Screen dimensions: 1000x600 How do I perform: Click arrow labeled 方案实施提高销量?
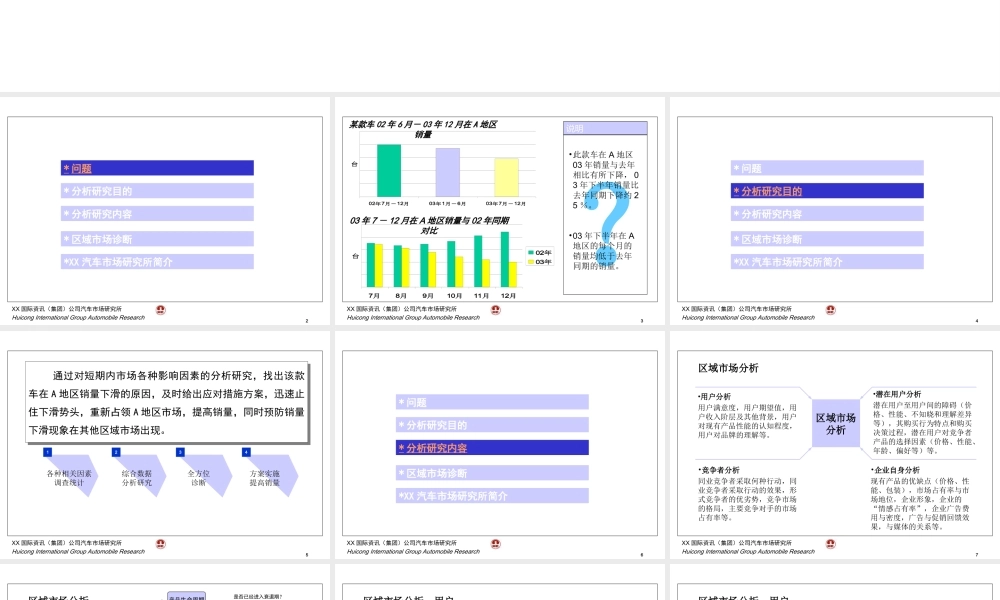268,476
